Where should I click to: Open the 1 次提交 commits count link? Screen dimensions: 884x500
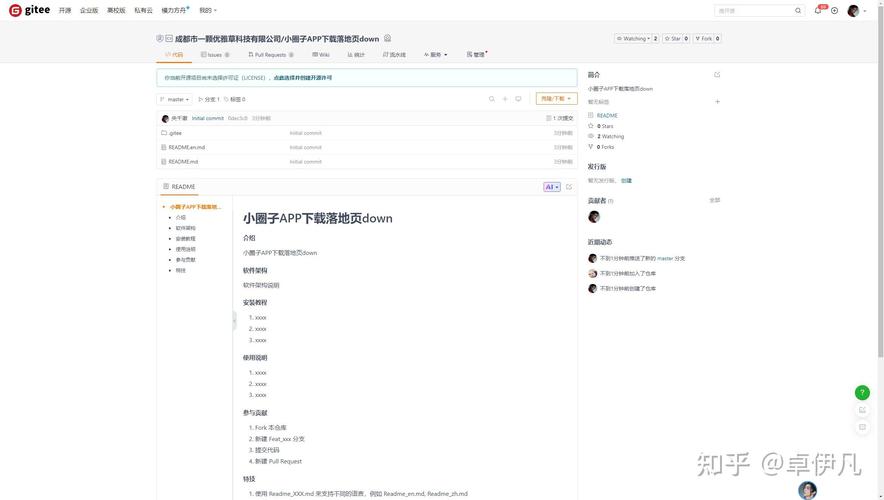(559, 118)
